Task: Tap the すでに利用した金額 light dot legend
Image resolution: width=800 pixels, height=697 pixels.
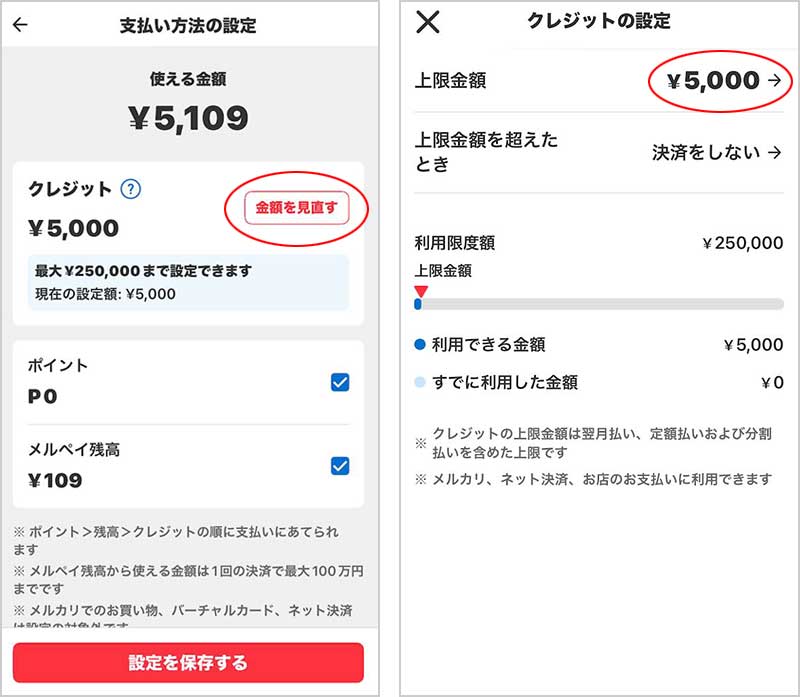Action: tap(420, 382)
